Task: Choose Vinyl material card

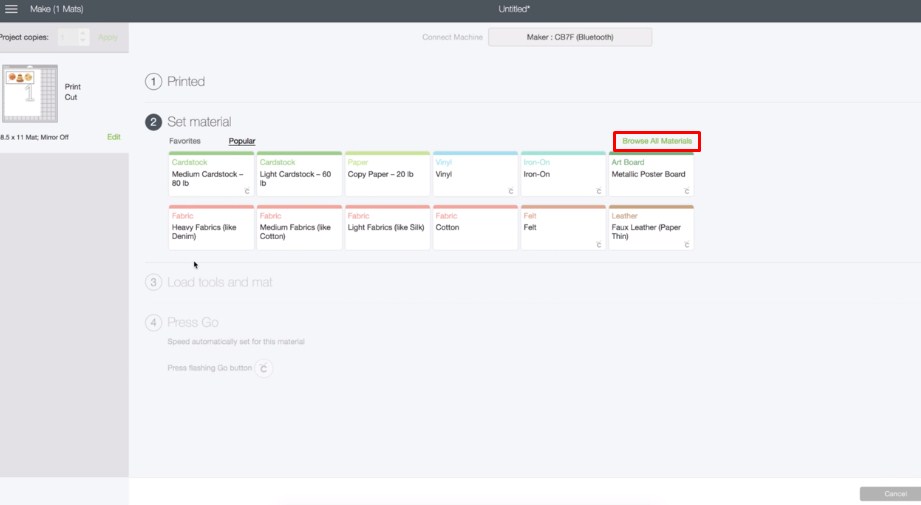Action: click(x=475, y=174)
